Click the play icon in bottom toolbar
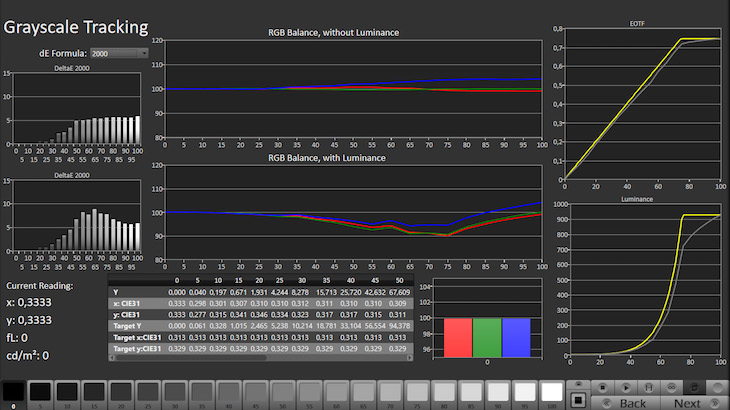730x410 pixels. [627, 386]
